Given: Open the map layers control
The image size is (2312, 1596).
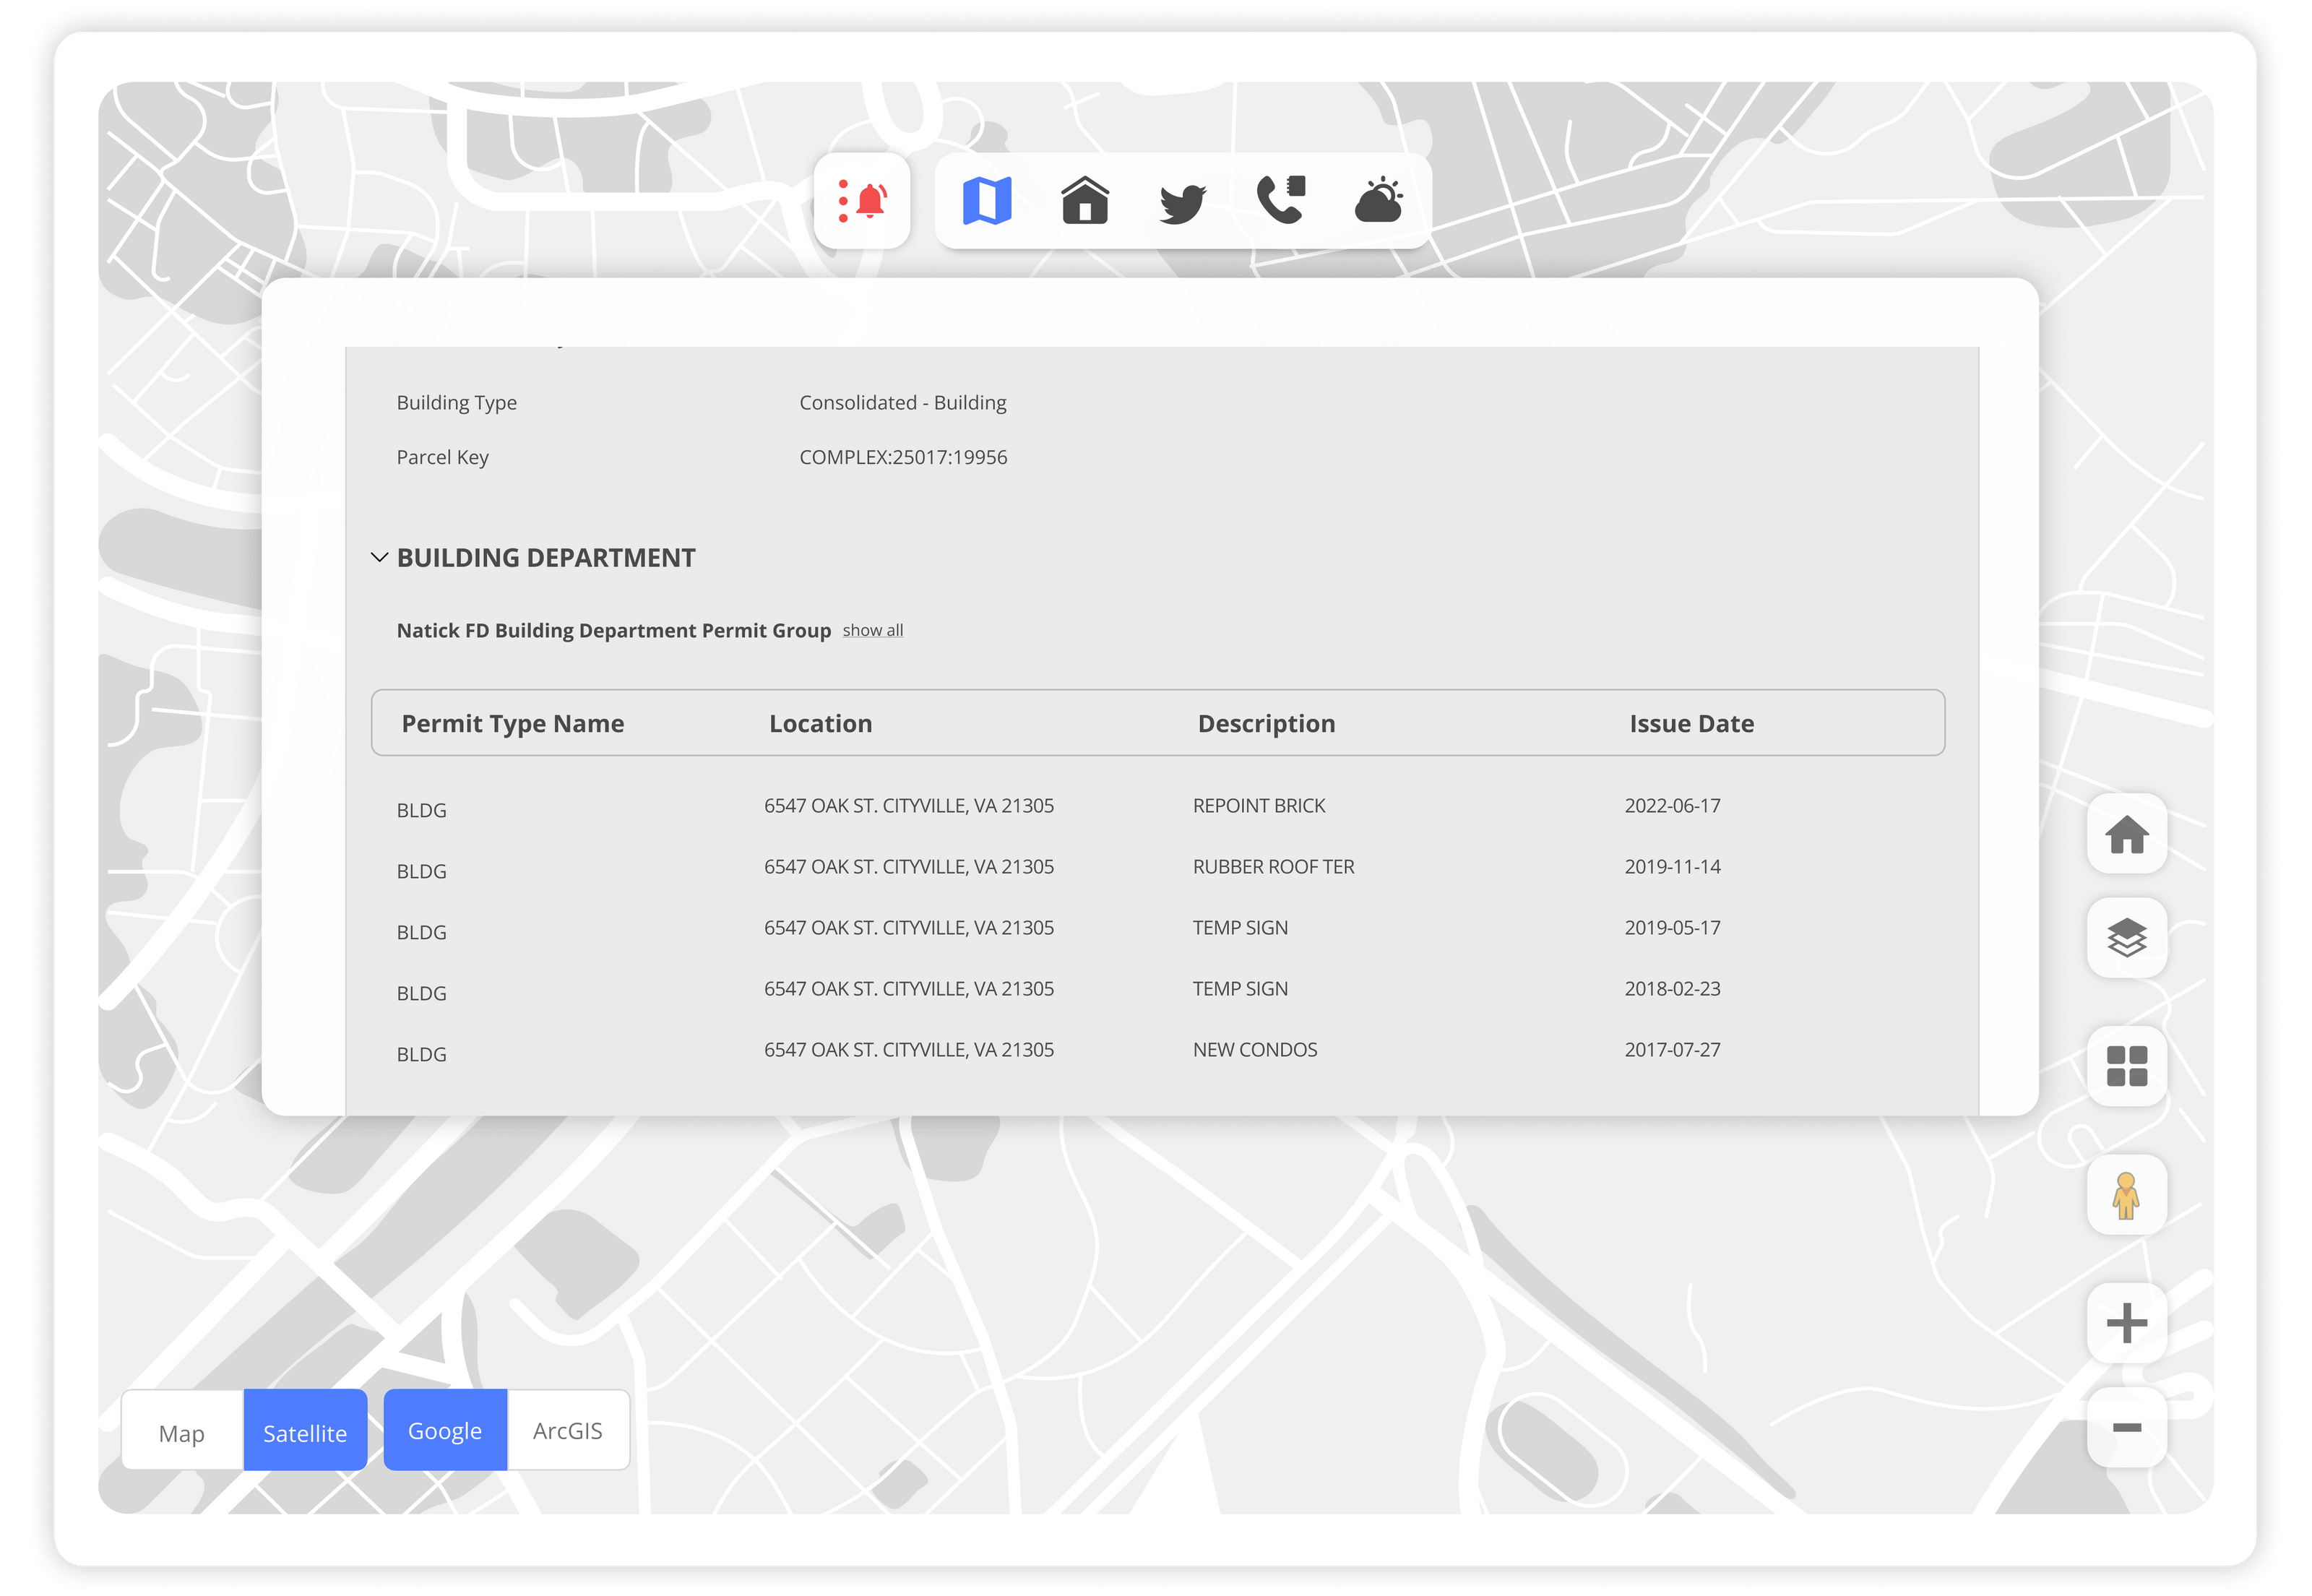Looking at the screenshot, I should tap(2126, 938).
